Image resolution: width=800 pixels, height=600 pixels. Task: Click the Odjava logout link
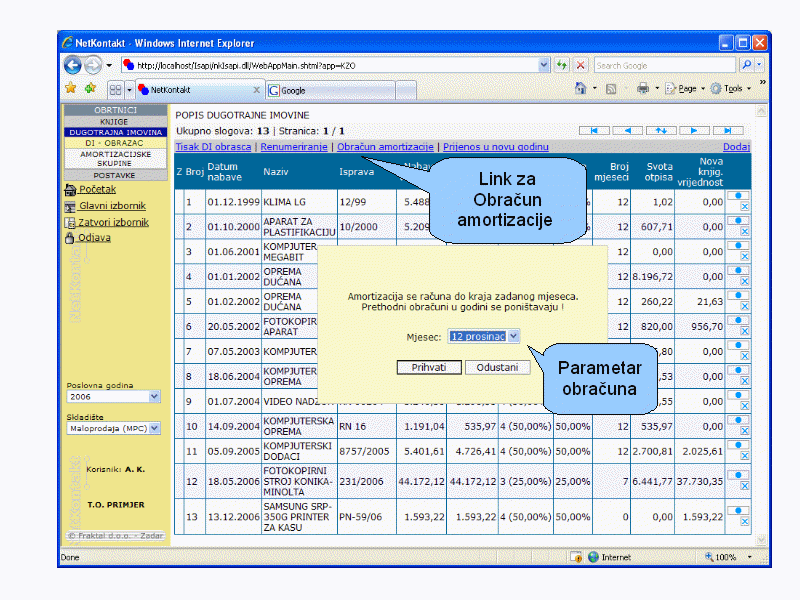coord(94,238)
